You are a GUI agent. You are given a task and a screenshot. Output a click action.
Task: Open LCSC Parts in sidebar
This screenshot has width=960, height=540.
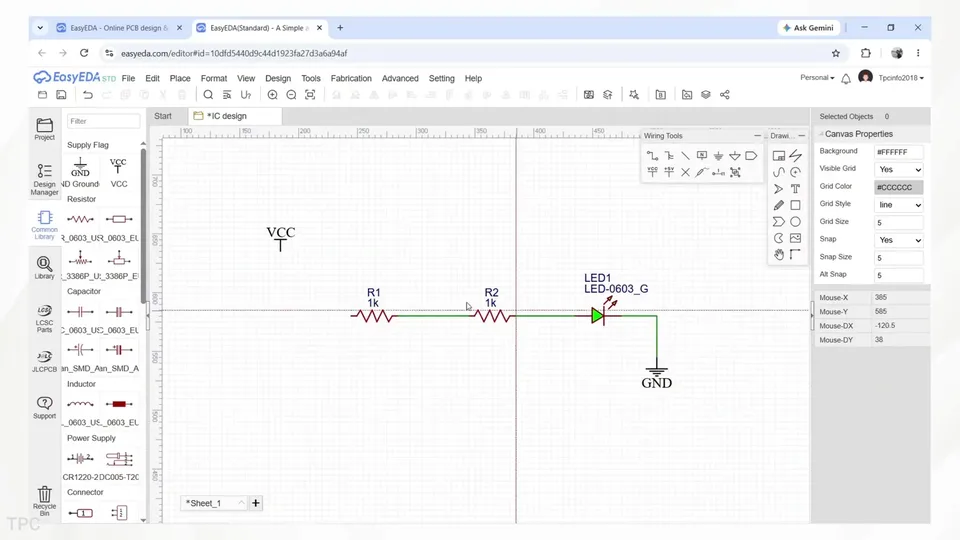point(44,318)
